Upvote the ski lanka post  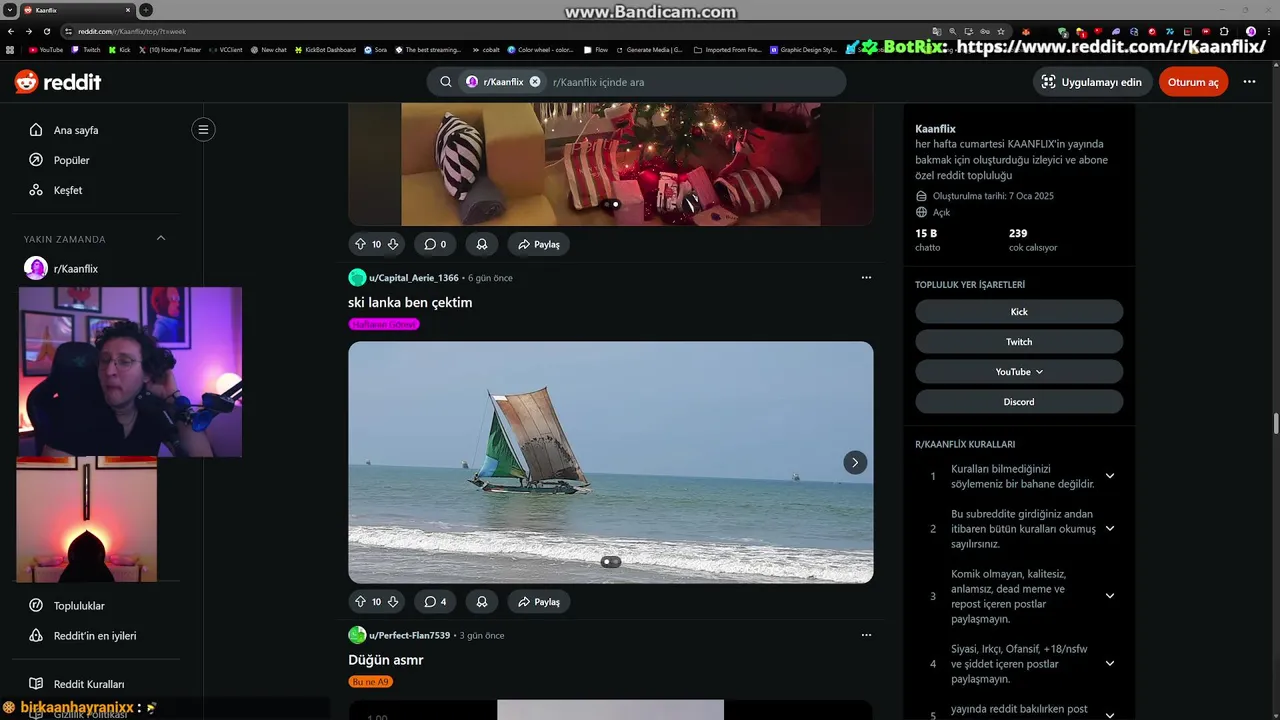[360, 602]
